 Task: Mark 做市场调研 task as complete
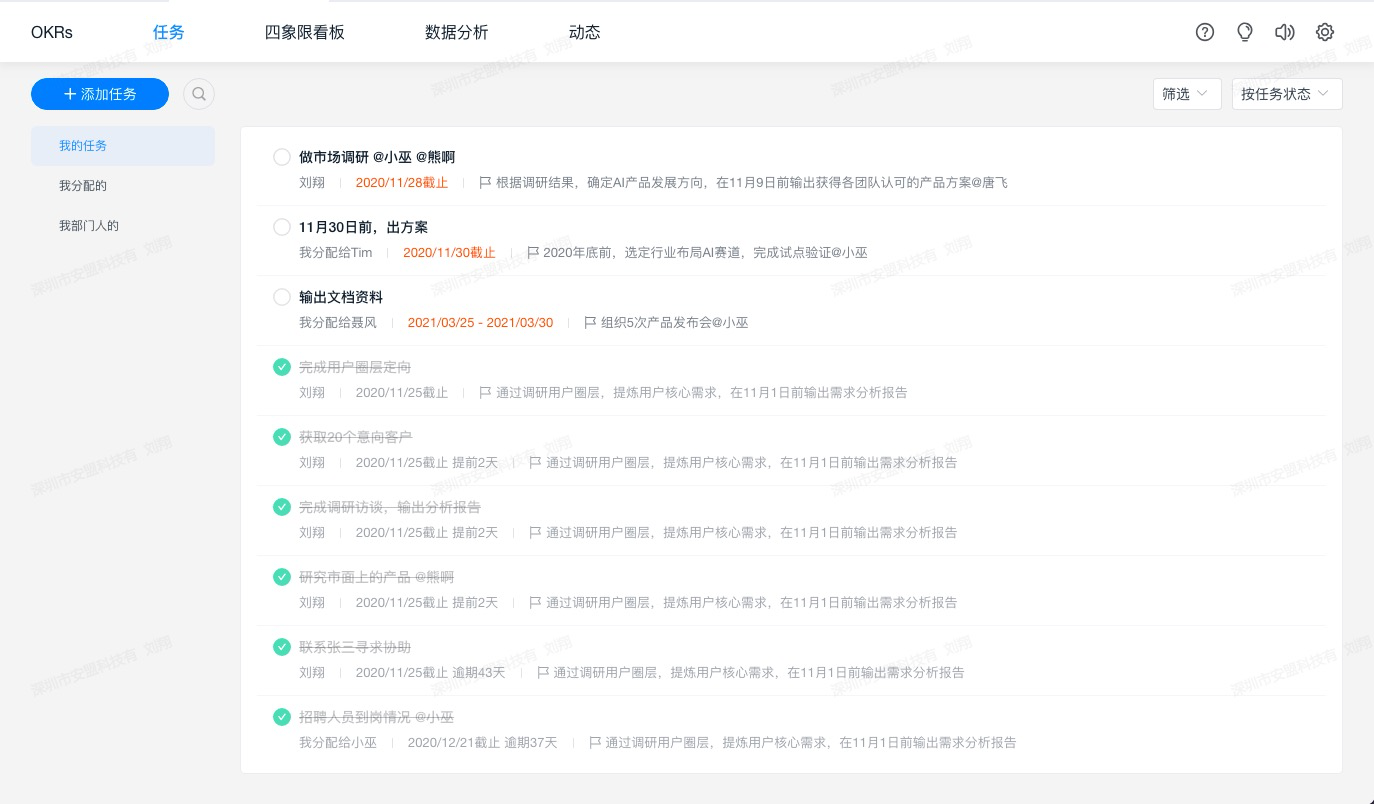tap(282, 157)
